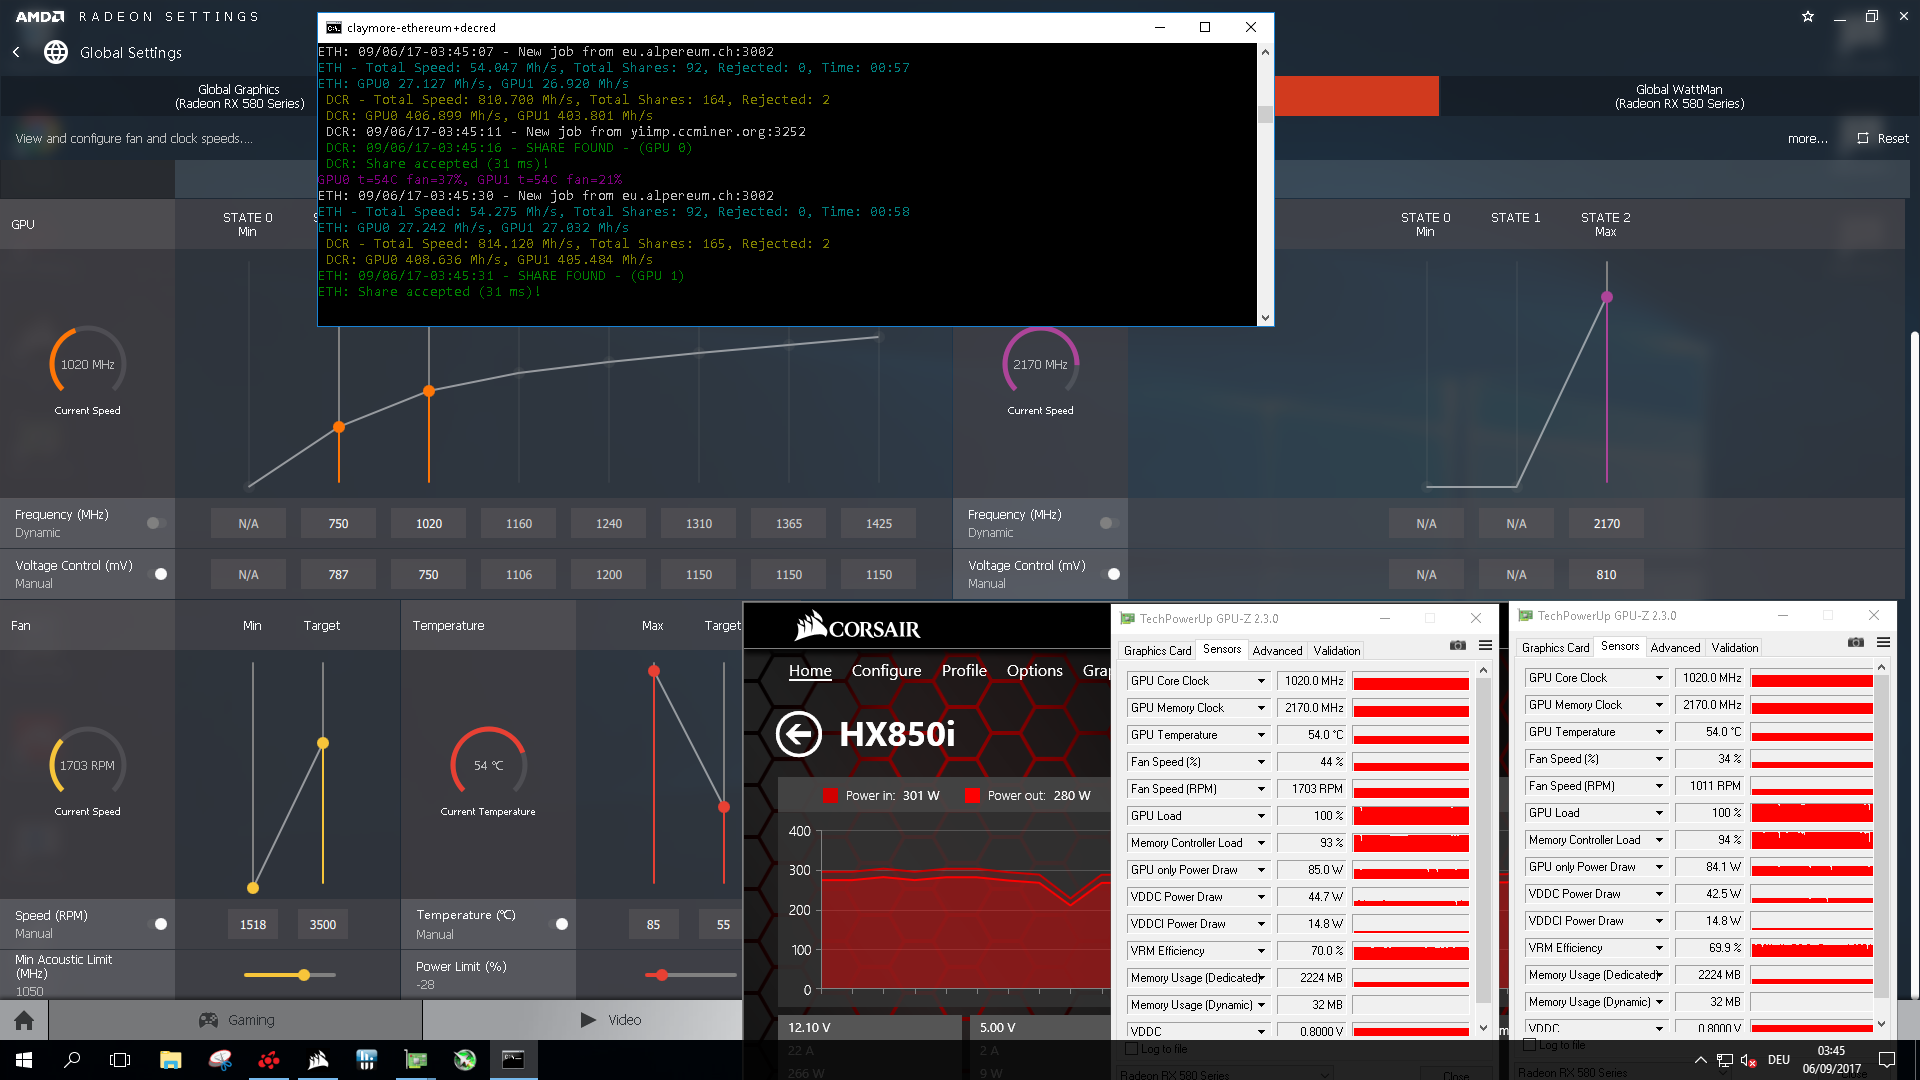1920x1080 pixels.
Task: Click the GPU-Z graphics card taskbar icon
Action: (415, 1060)
